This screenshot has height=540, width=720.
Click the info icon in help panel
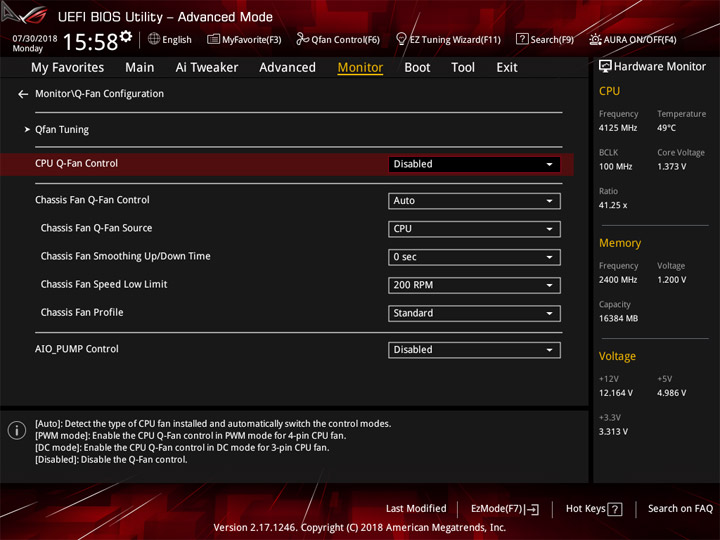tap(17, 430)
